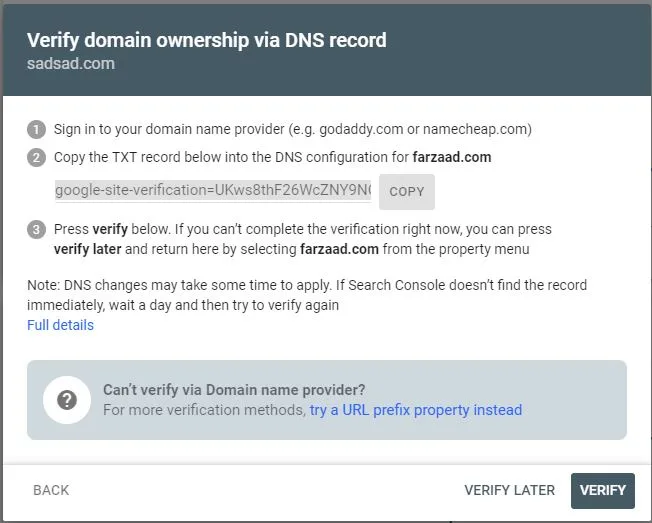Click the dialog title about DNS record
This screenshot has height=523, width=652.
point(207,40)
